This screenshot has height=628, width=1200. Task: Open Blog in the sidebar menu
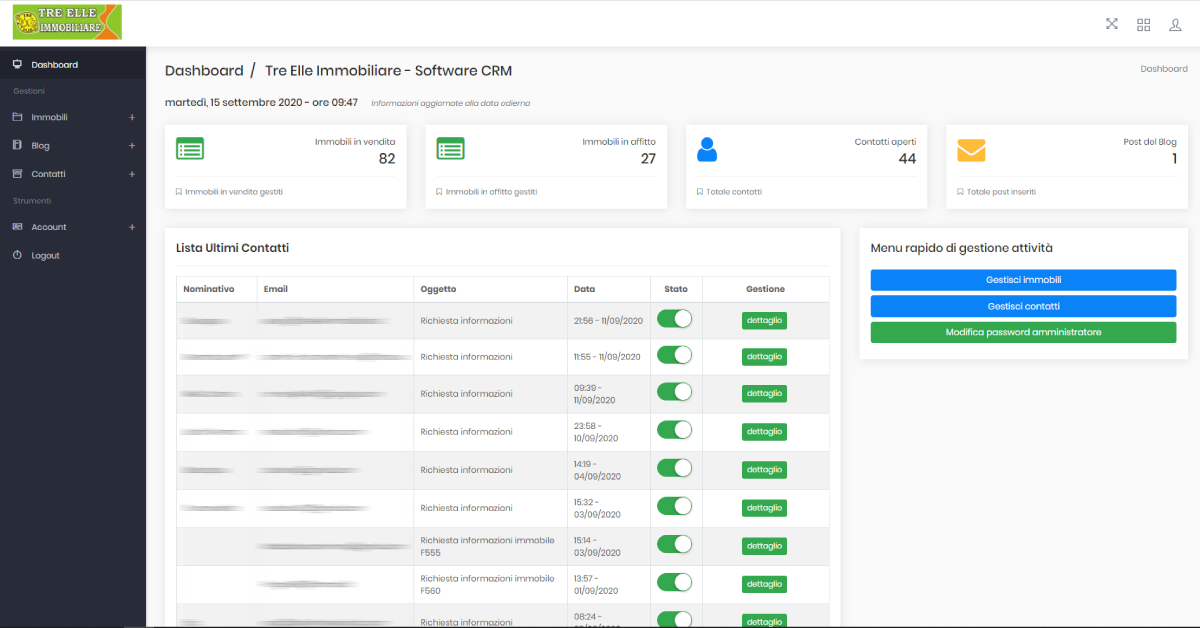pyautogui.click(x=73, y=145)
